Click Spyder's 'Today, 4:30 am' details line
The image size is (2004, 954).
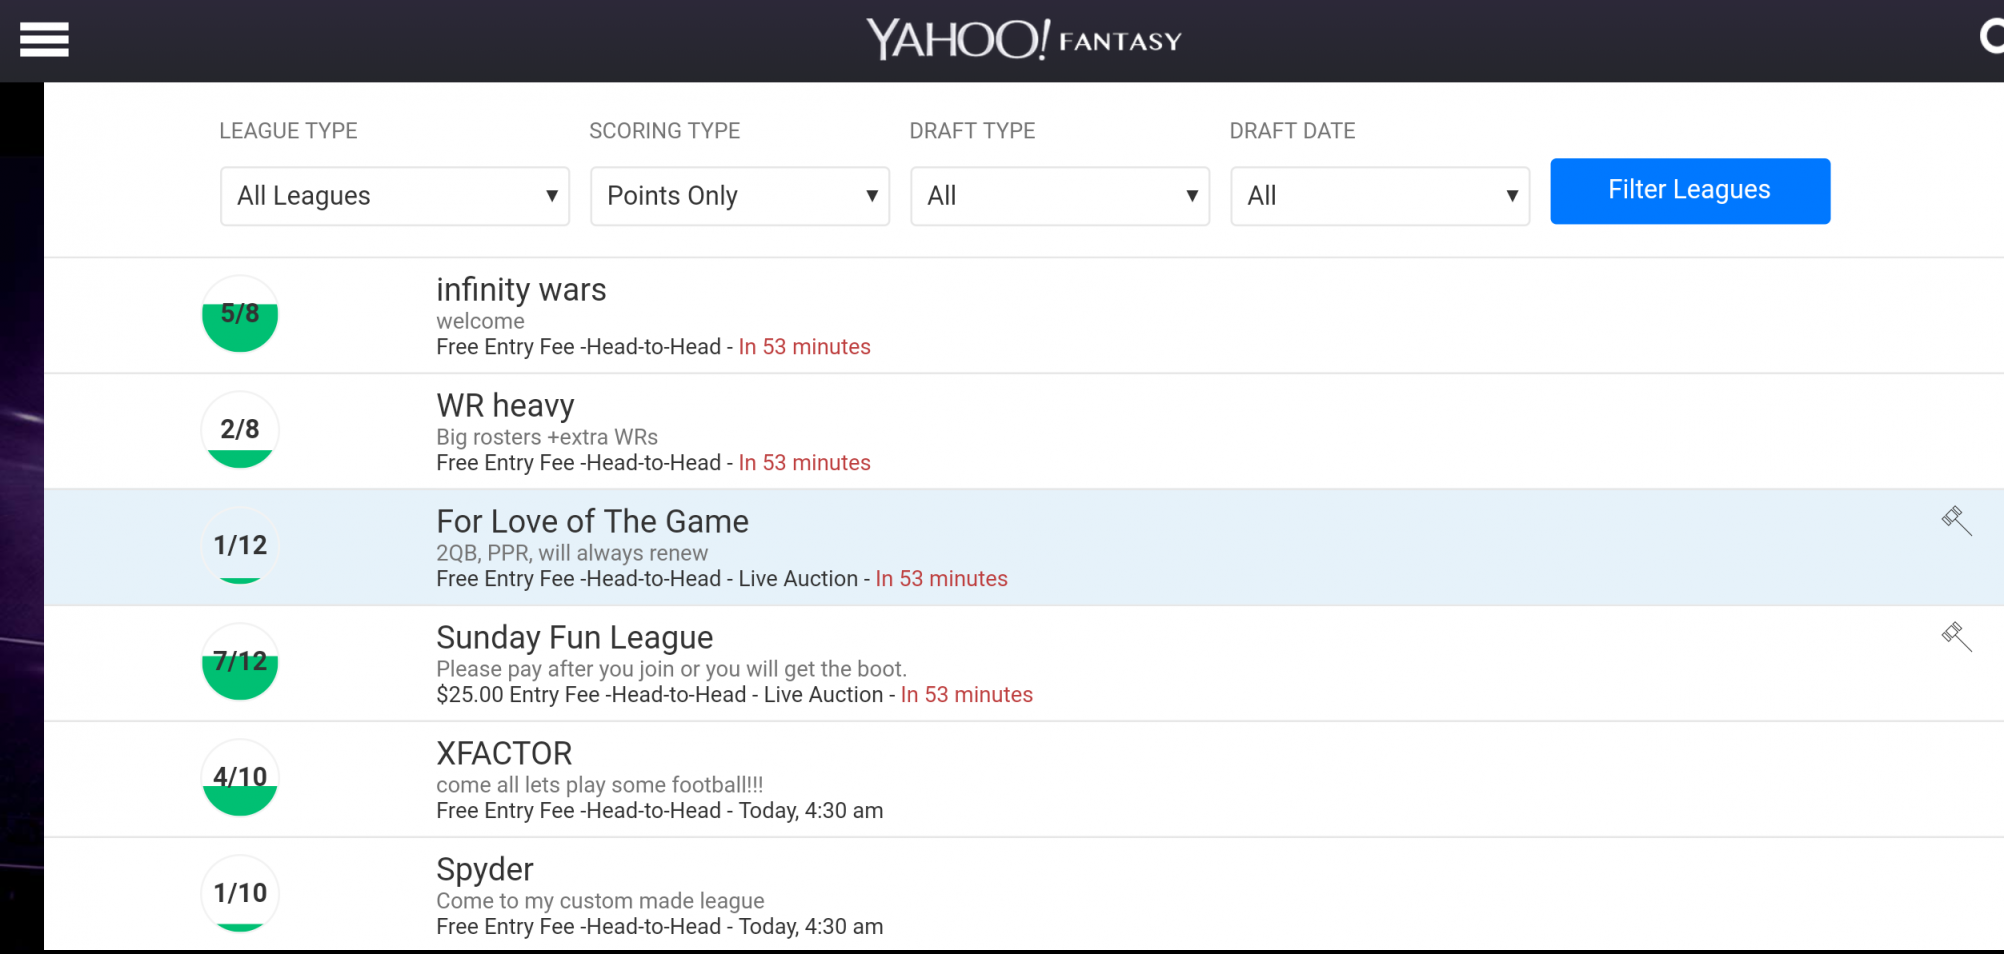click(x=659, y=927)
